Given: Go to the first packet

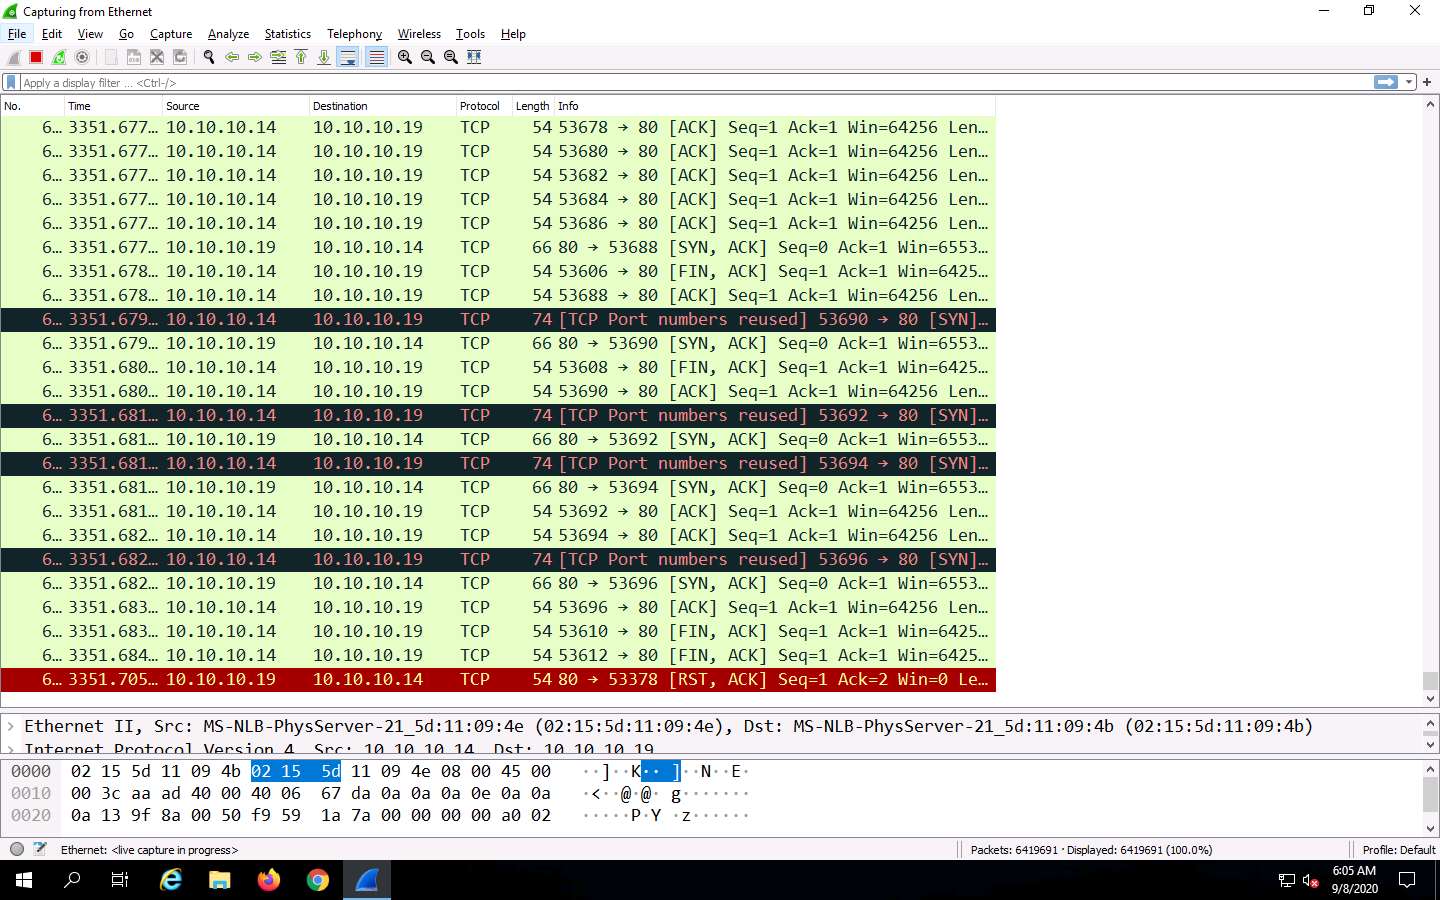Looking at the screenshot, I should pos(300,57).
